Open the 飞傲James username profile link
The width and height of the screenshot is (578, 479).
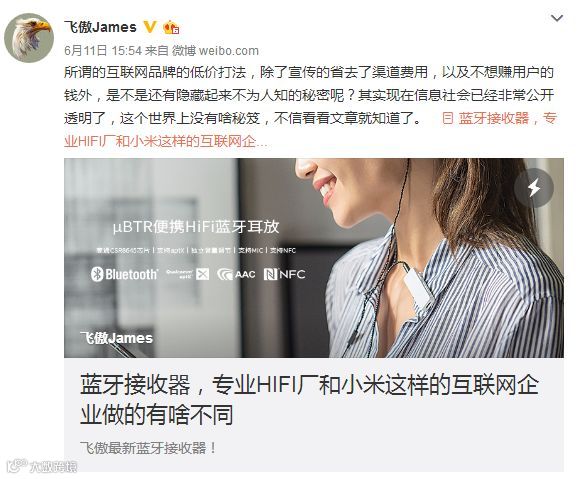click(x=100, y=27)
